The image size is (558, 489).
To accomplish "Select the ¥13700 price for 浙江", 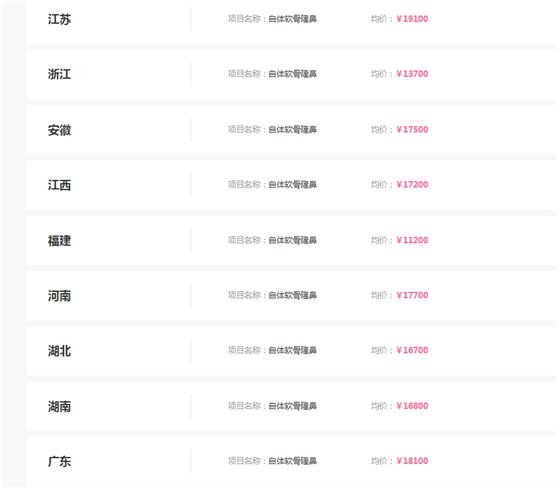I will [x=412, y=74].
